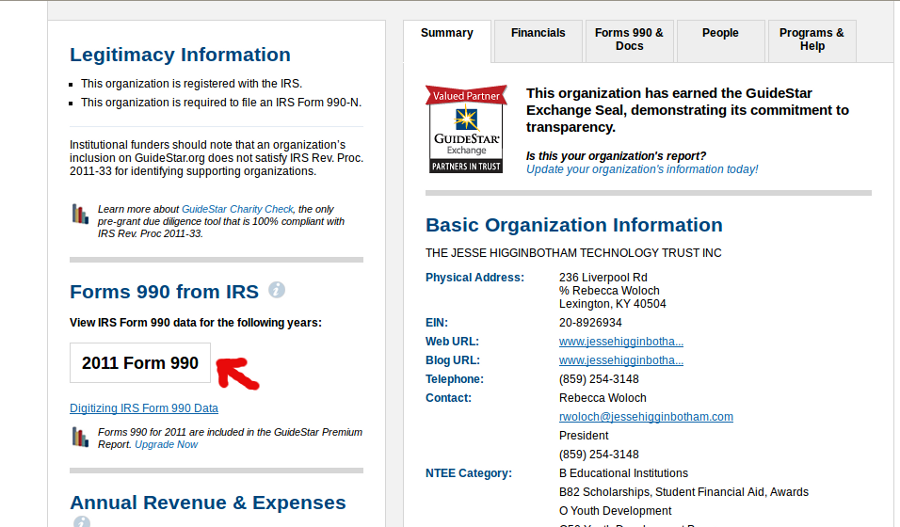The width and height of the screenshot is (900, 527).
Task: Click bullet 'This organization is registered with the IRS'
Action: coord(191,84)
